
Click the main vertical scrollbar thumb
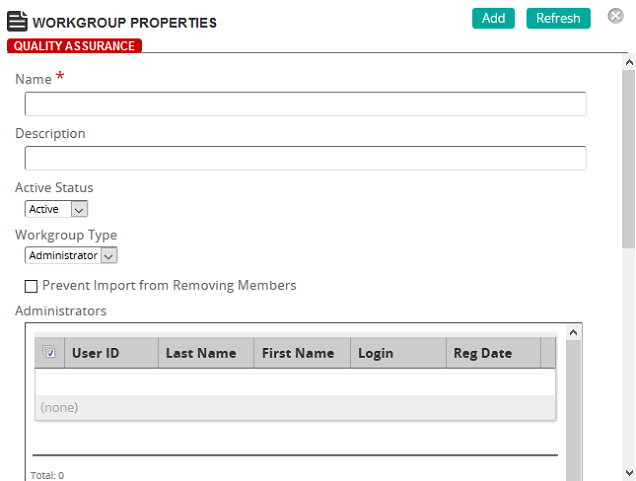click(629, 159)
